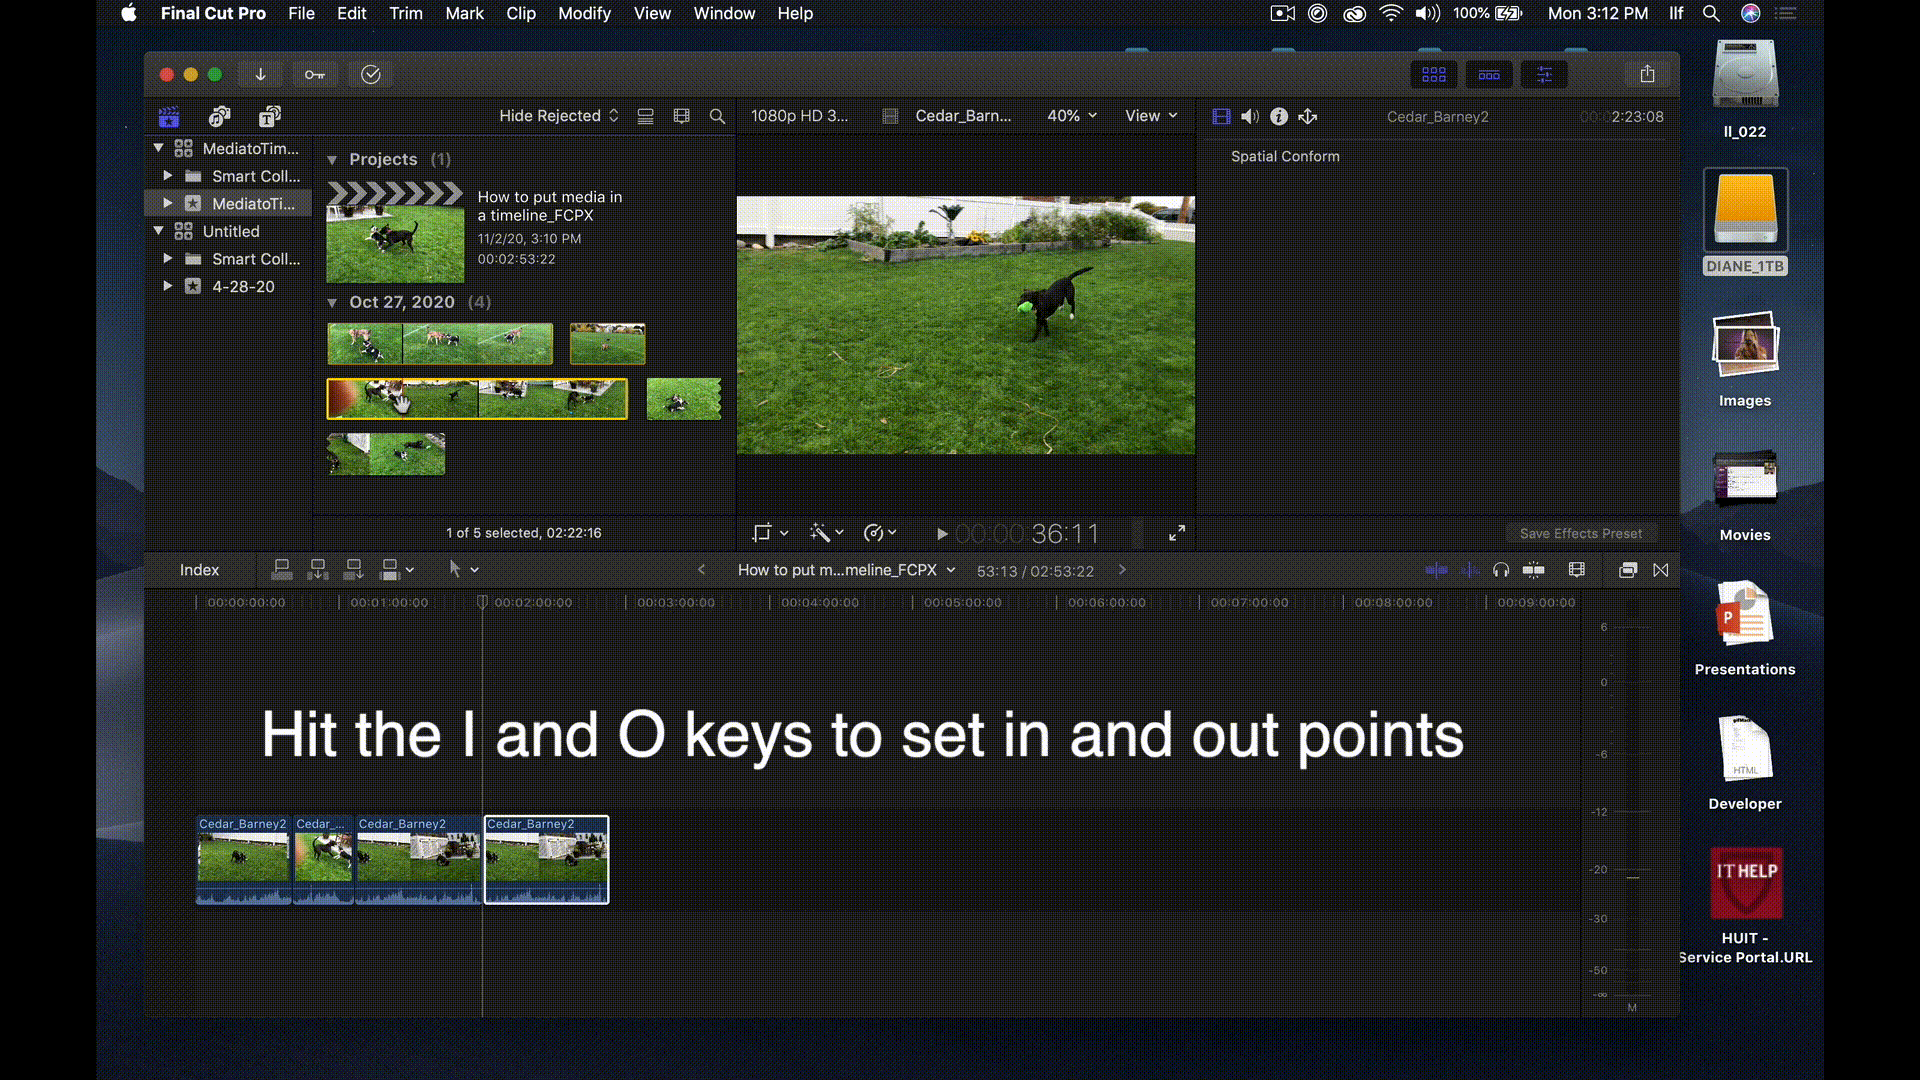The image size is (1920, 1080).
Task: Click the Background Tasks checkmark icon
Action: coord(370,74)
